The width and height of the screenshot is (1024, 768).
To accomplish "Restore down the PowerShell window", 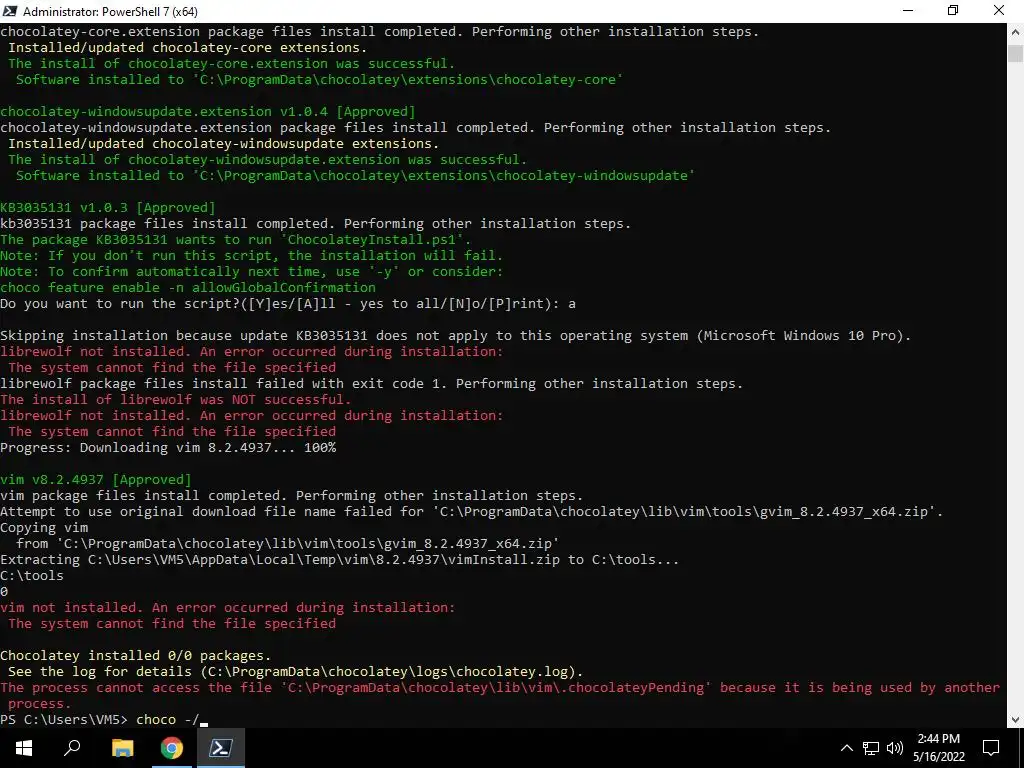I will pyautogui.click(x=953, y=11).
